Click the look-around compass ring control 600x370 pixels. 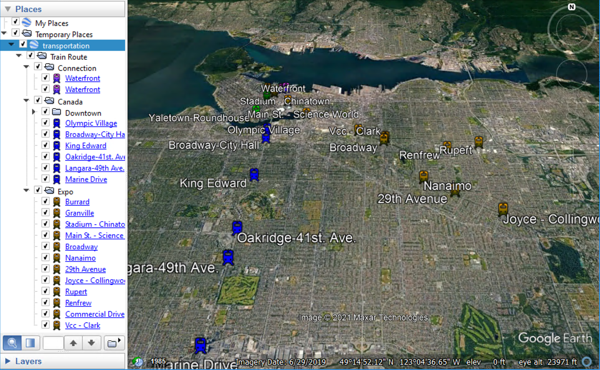tap(571, 30)
